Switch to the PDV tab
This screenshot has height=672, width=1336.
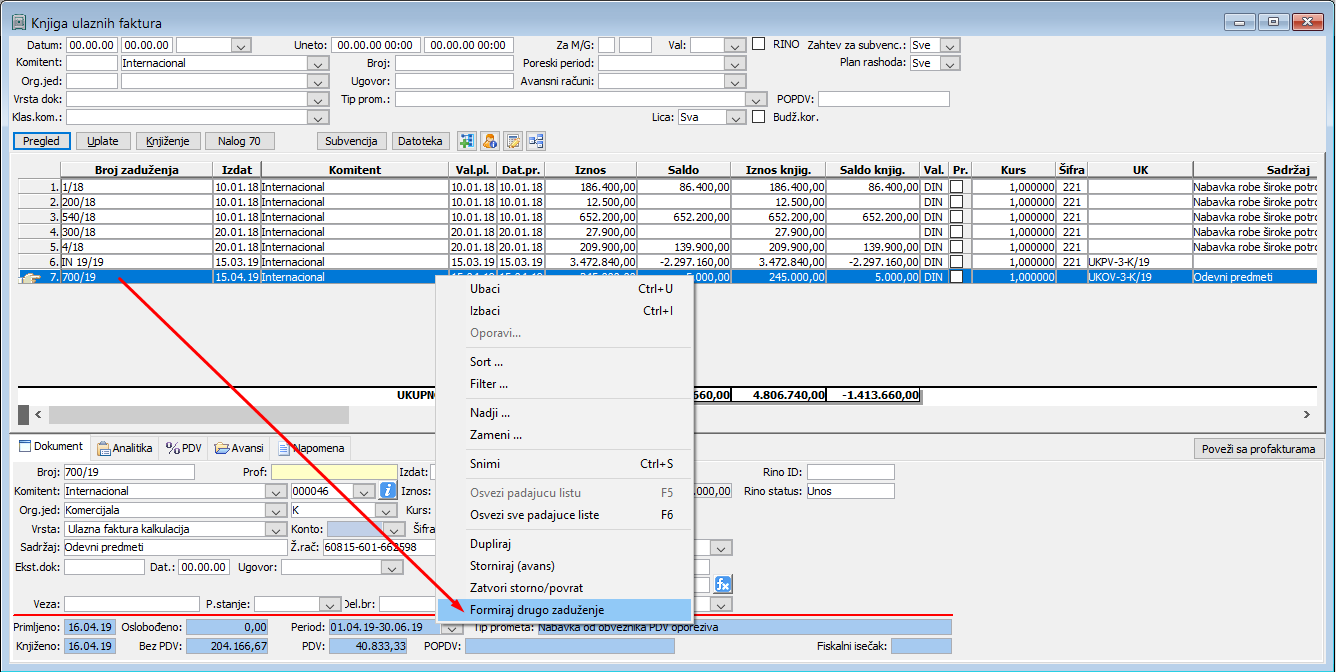pos(185,448)
